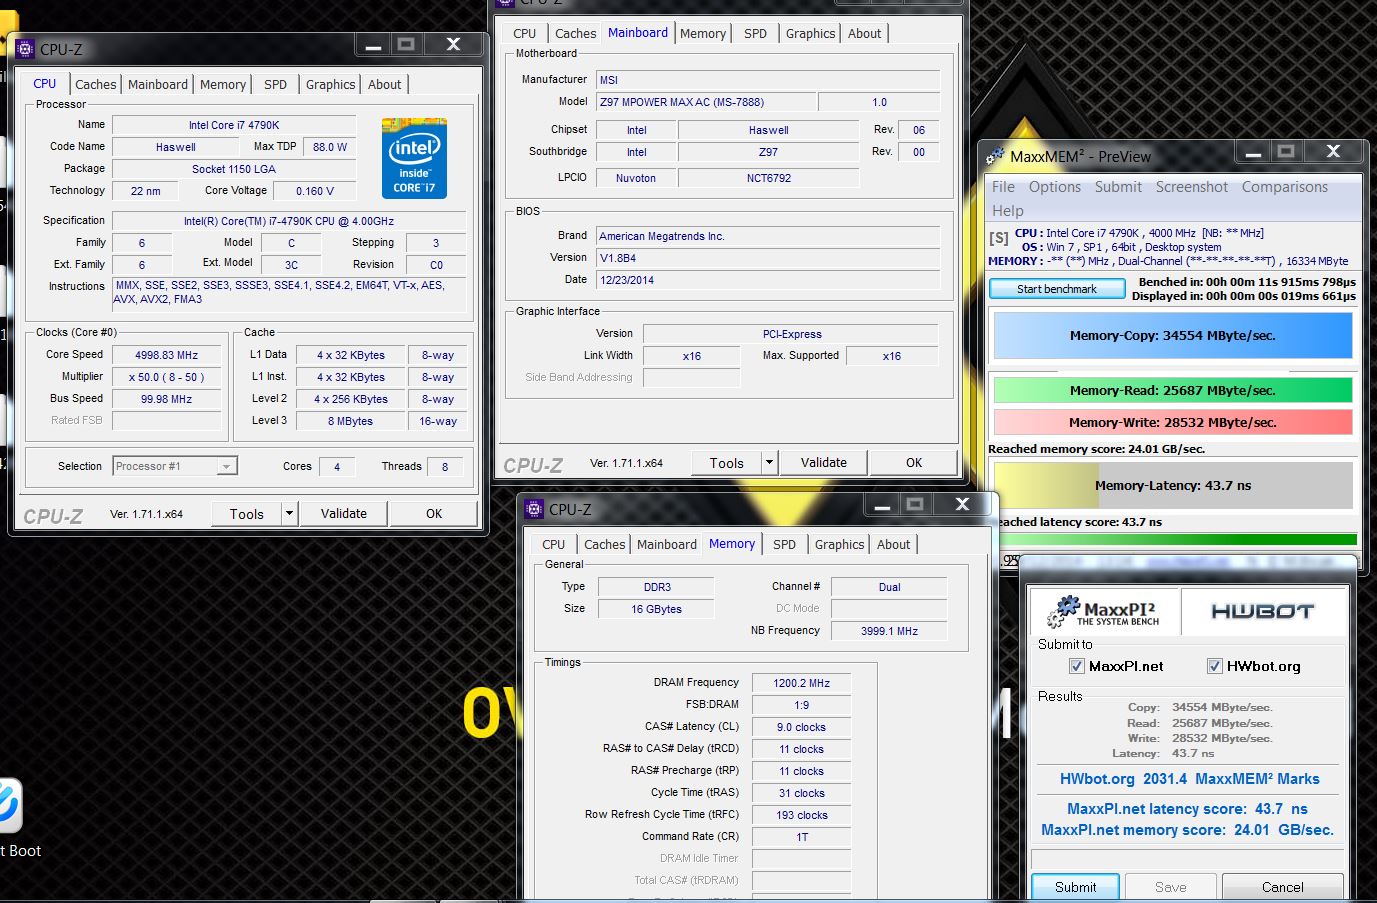Click the Memory-Copy result bar
The height and width of the screenshot is (903, 1377).
click(1173, 335)
